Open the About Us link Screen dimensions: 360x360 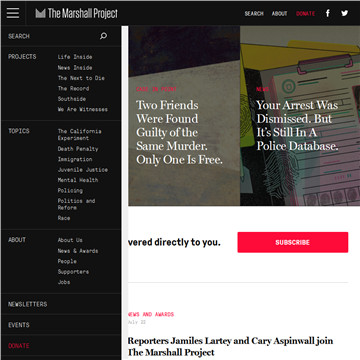coord(70,240)
